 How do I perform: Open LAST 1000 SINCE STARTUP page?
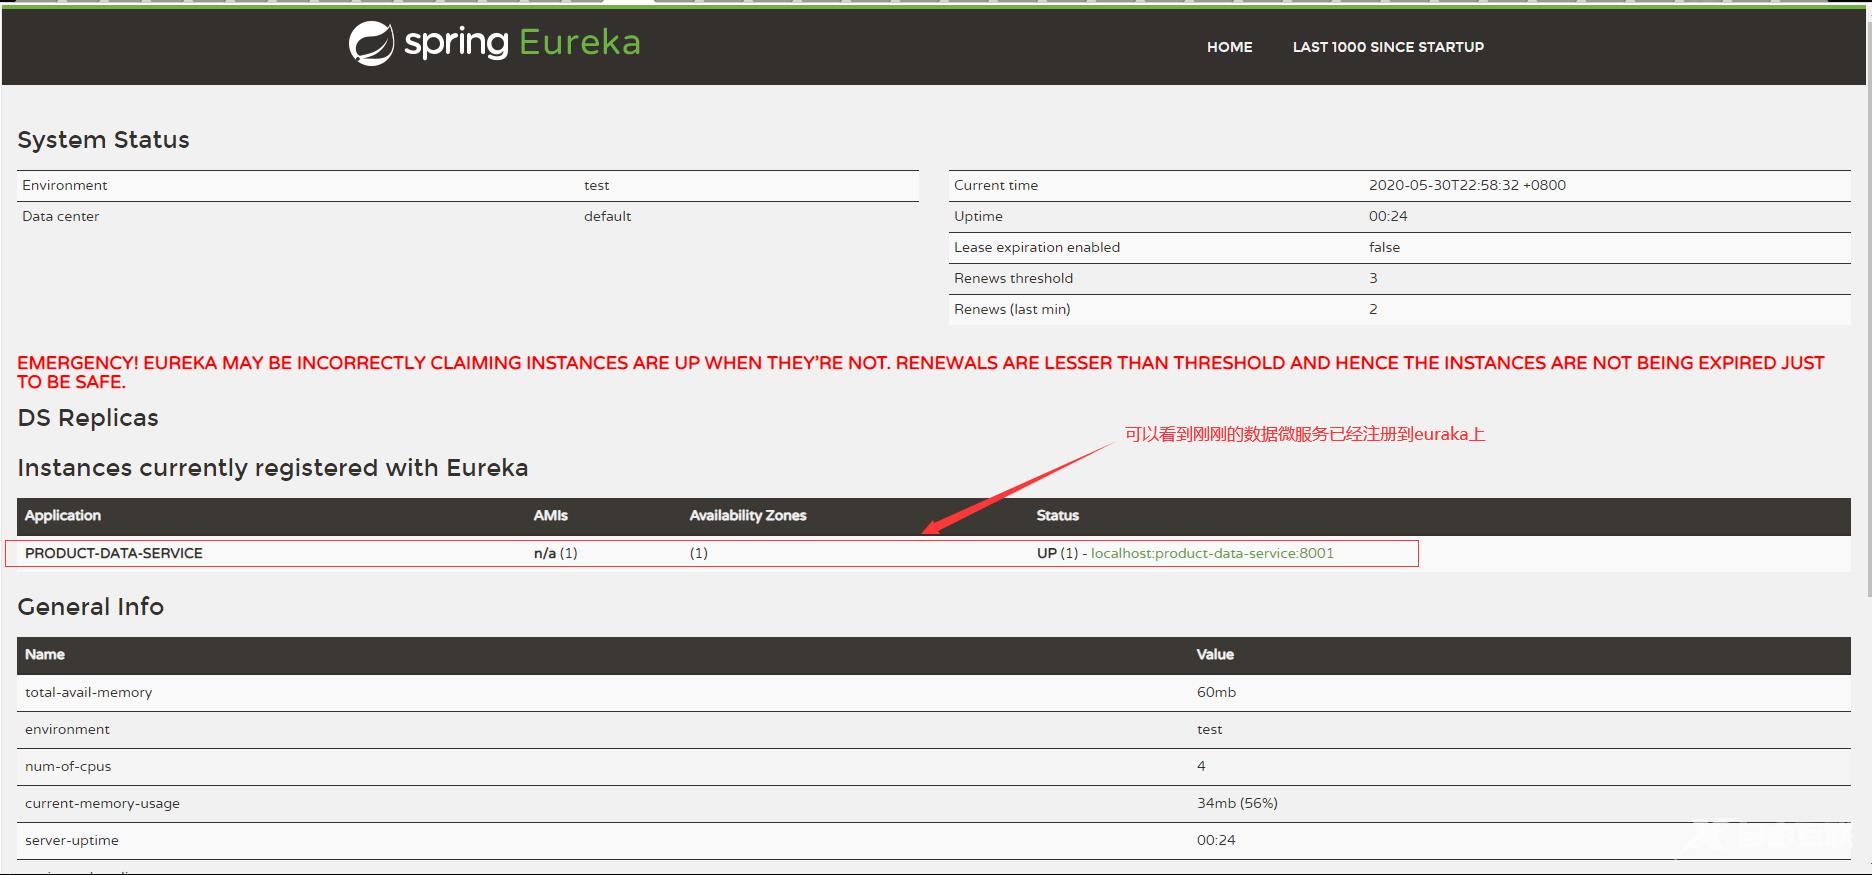[x=1387, y=47]
